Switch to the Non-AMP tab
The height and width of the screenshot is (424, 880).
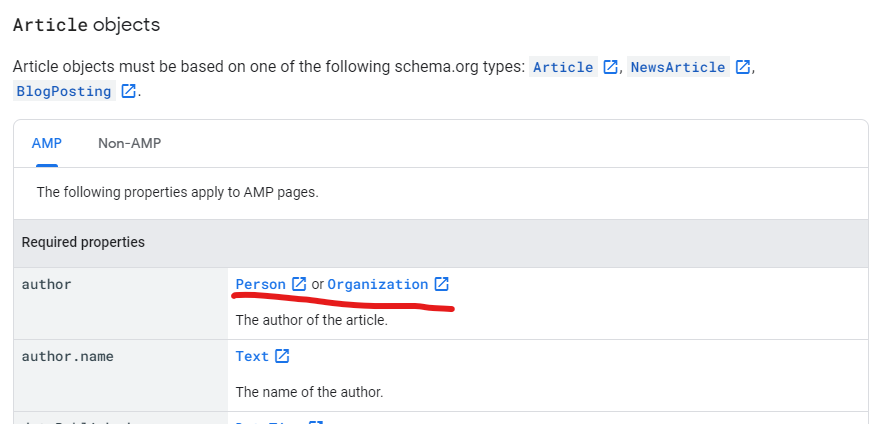129,143
